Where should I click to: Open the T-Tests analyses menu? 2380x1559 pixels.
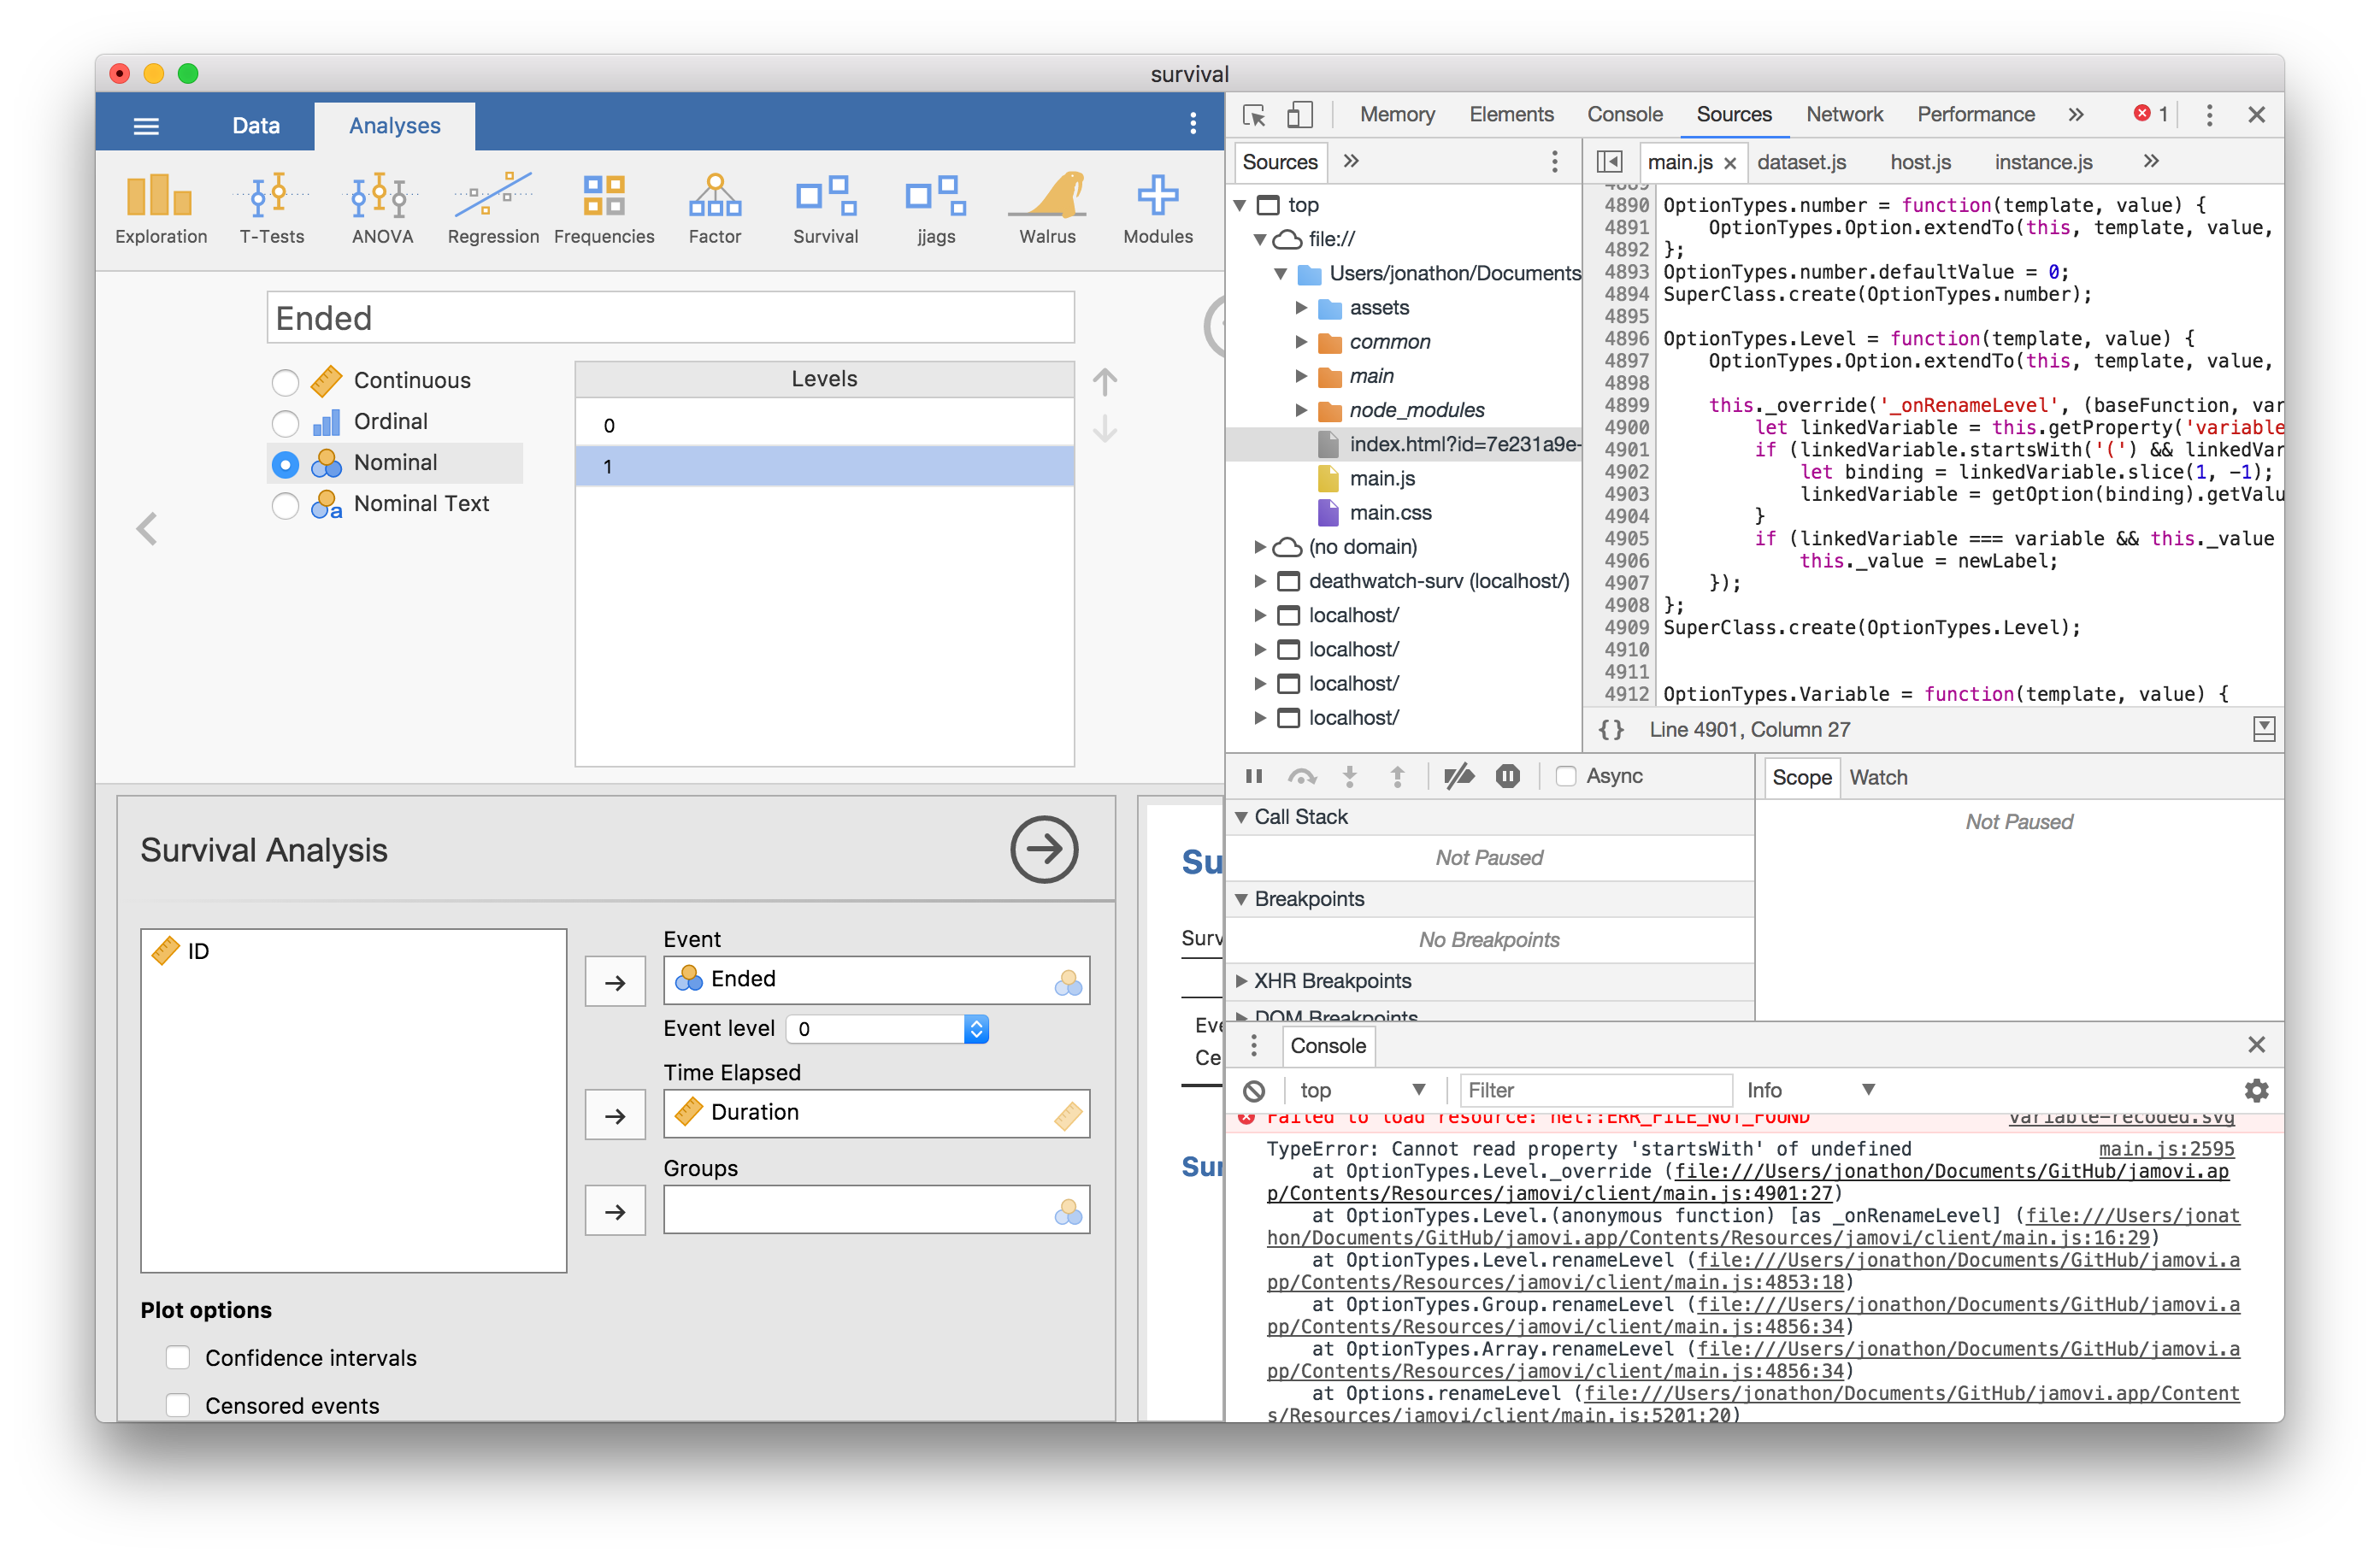point(272,209)
